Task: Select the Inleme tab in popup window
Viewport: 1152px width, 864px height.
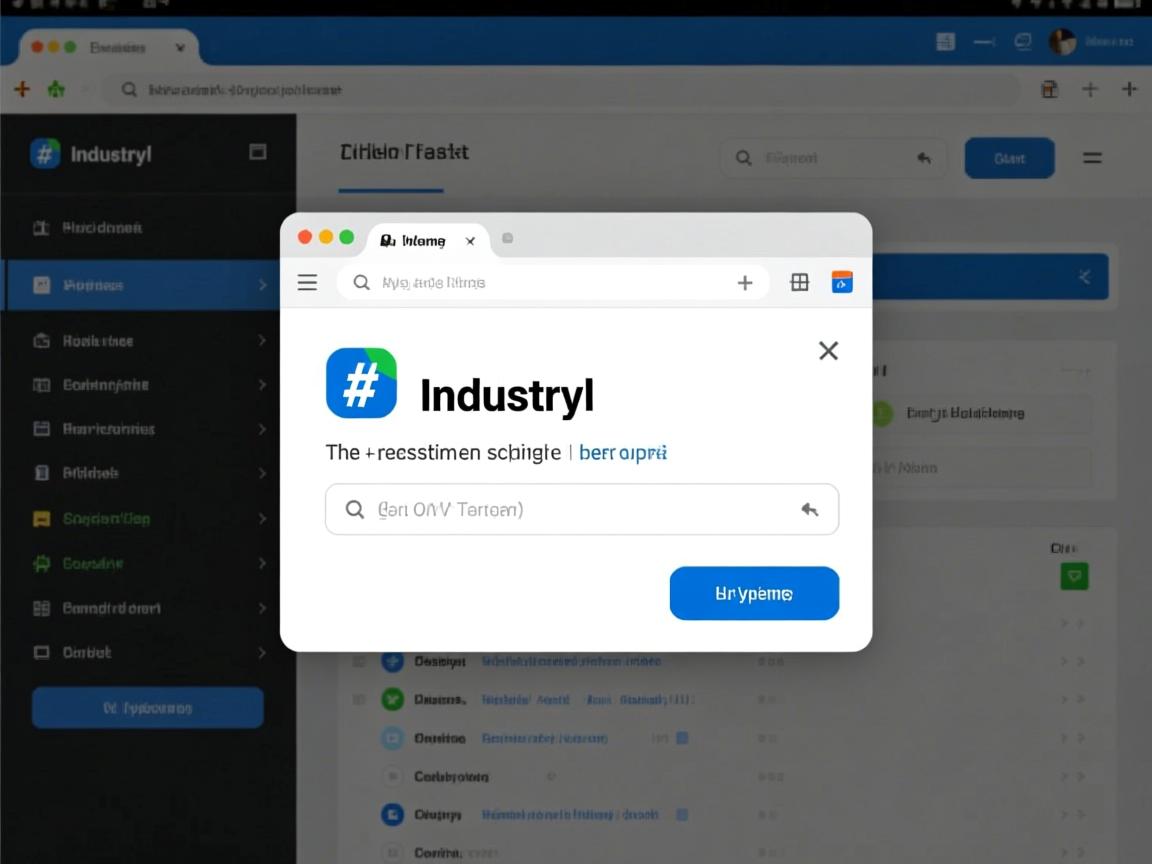Action: tap(428, 241)
